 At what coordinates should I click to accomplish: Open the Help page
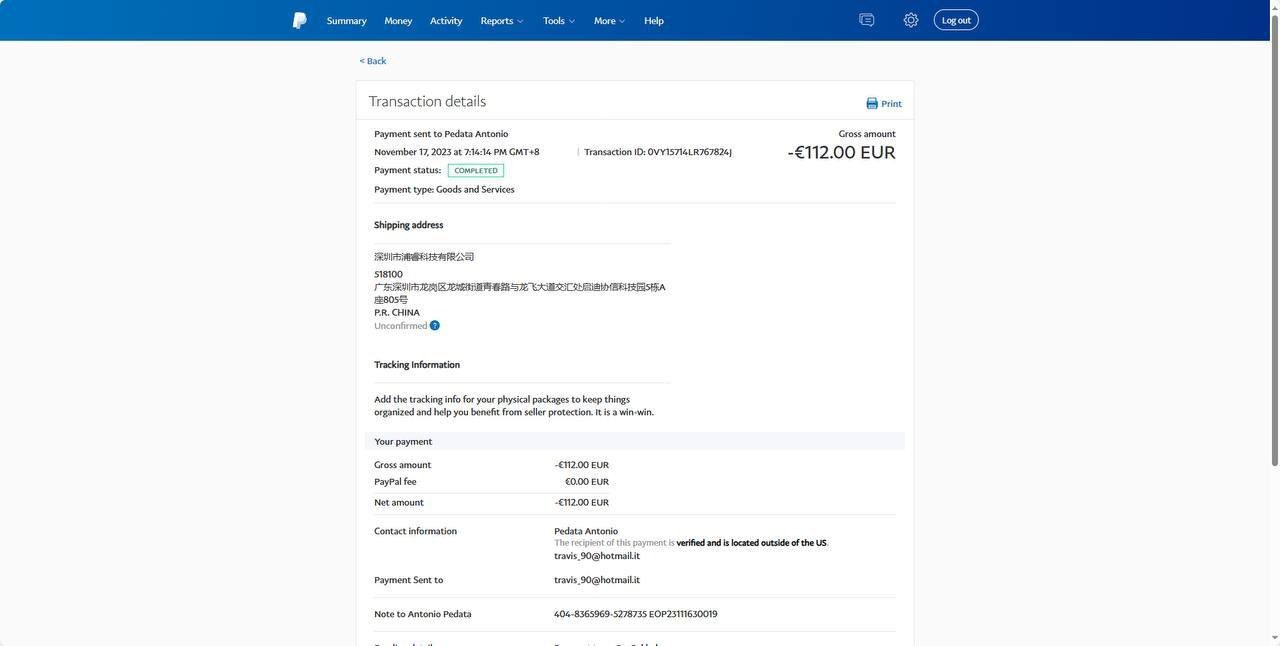tap(654, 21)
